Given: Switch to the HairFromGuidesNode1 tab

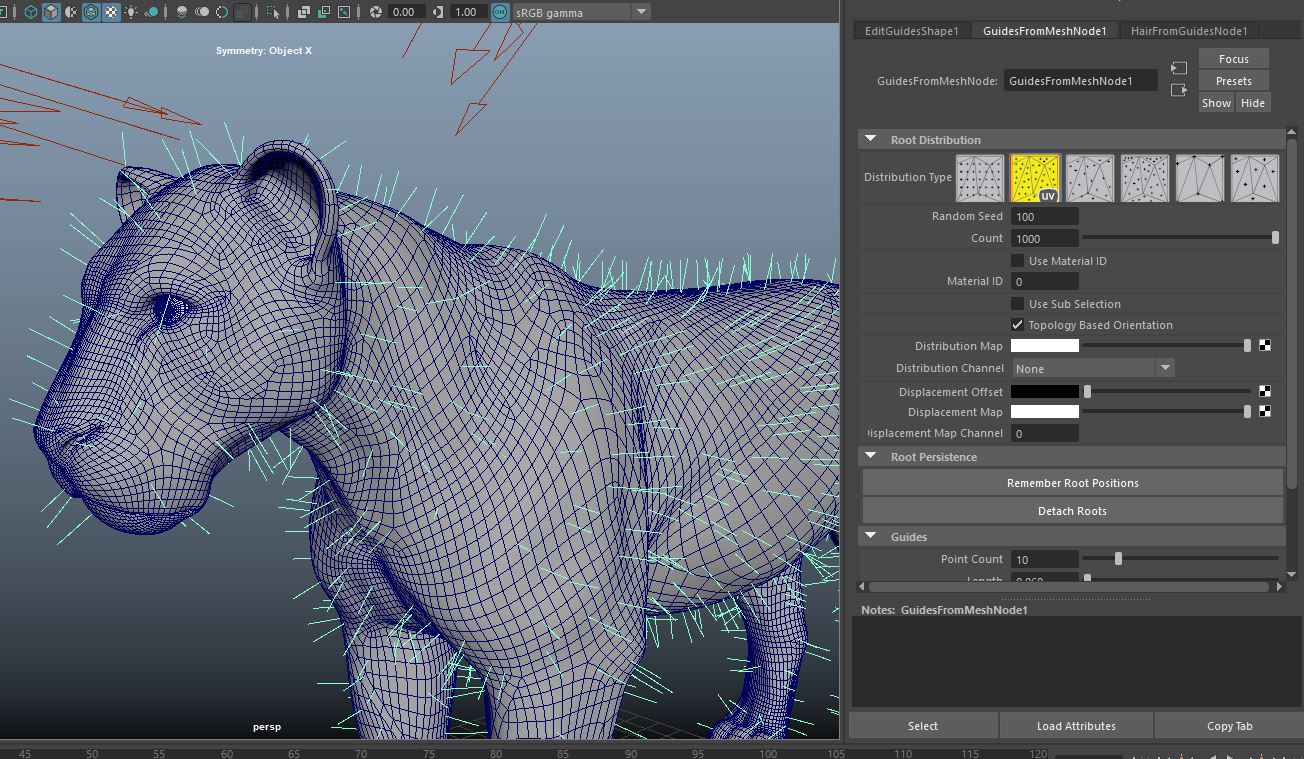Looking at the screenshot, I should point(1188,31).
